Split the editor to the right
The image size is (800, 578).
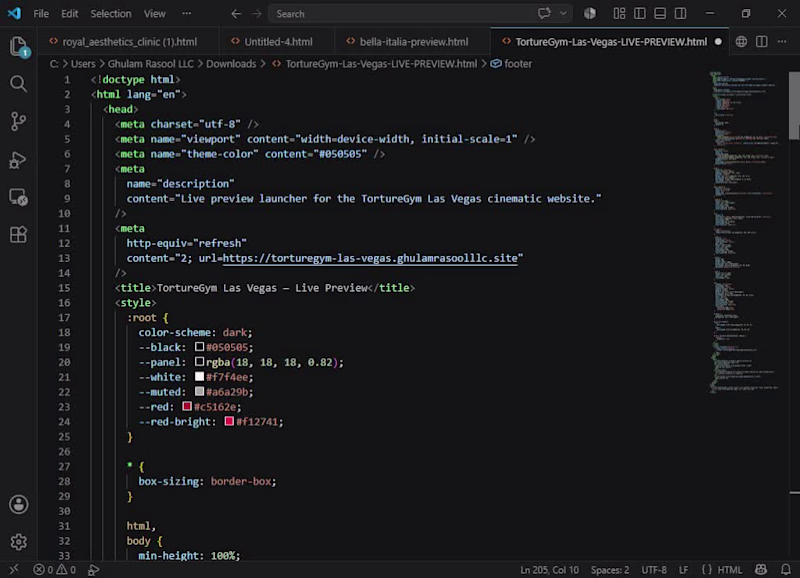(762, 42)
